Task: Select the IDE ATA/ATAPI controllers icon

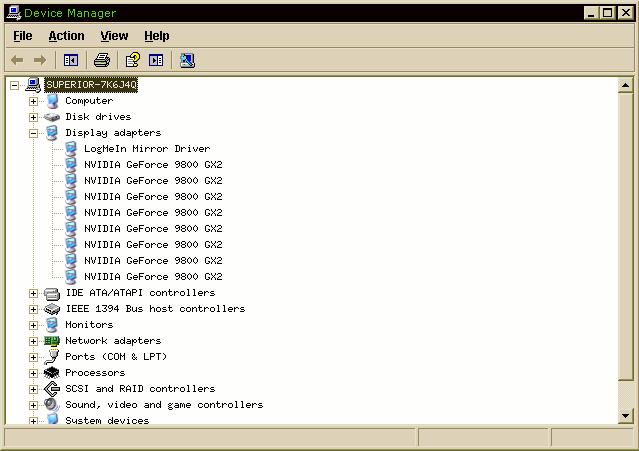Action: pos(52,293)
